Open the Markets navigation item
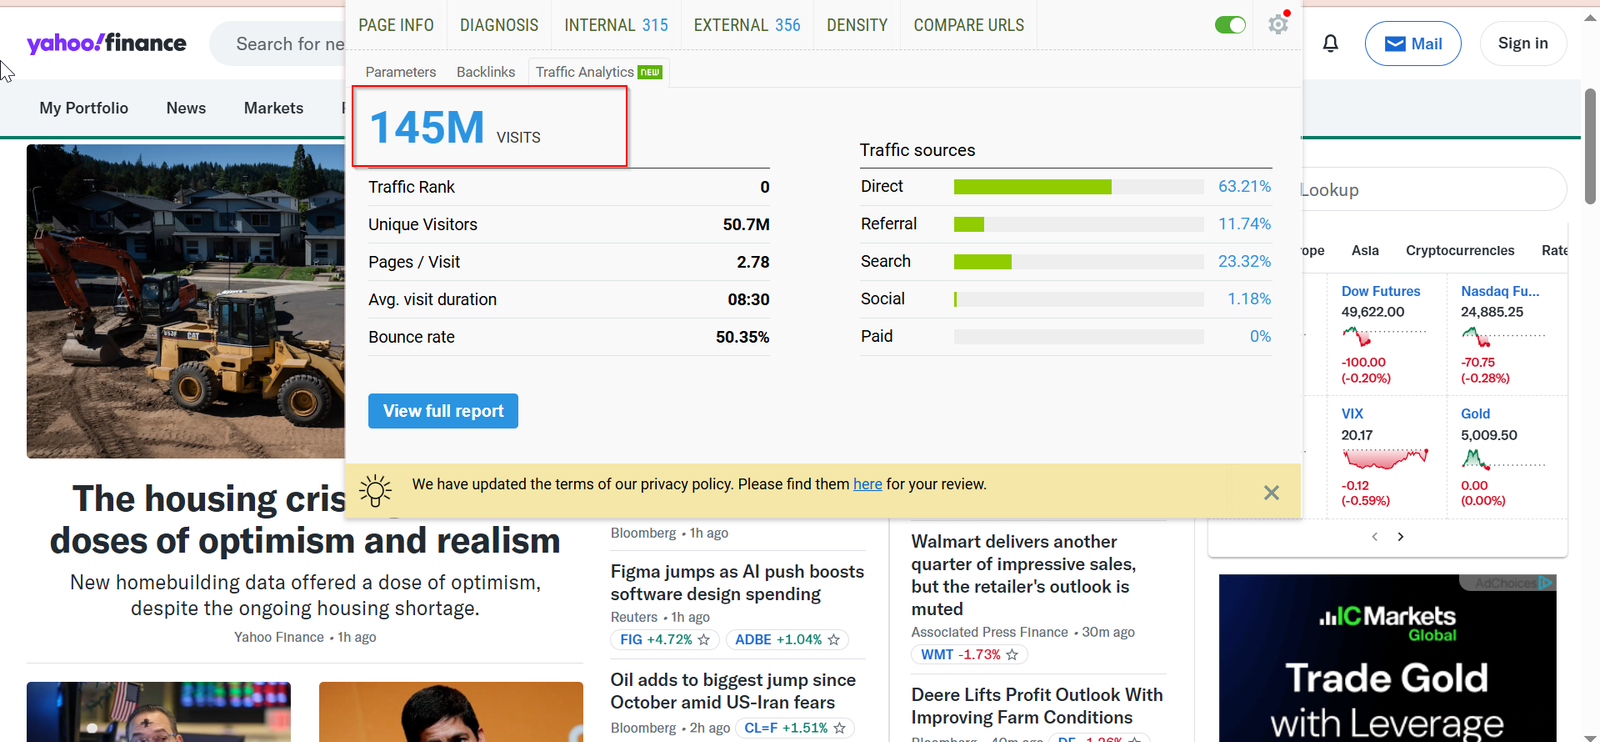The height and width of the screenshot is (742, 1600). 273,108
